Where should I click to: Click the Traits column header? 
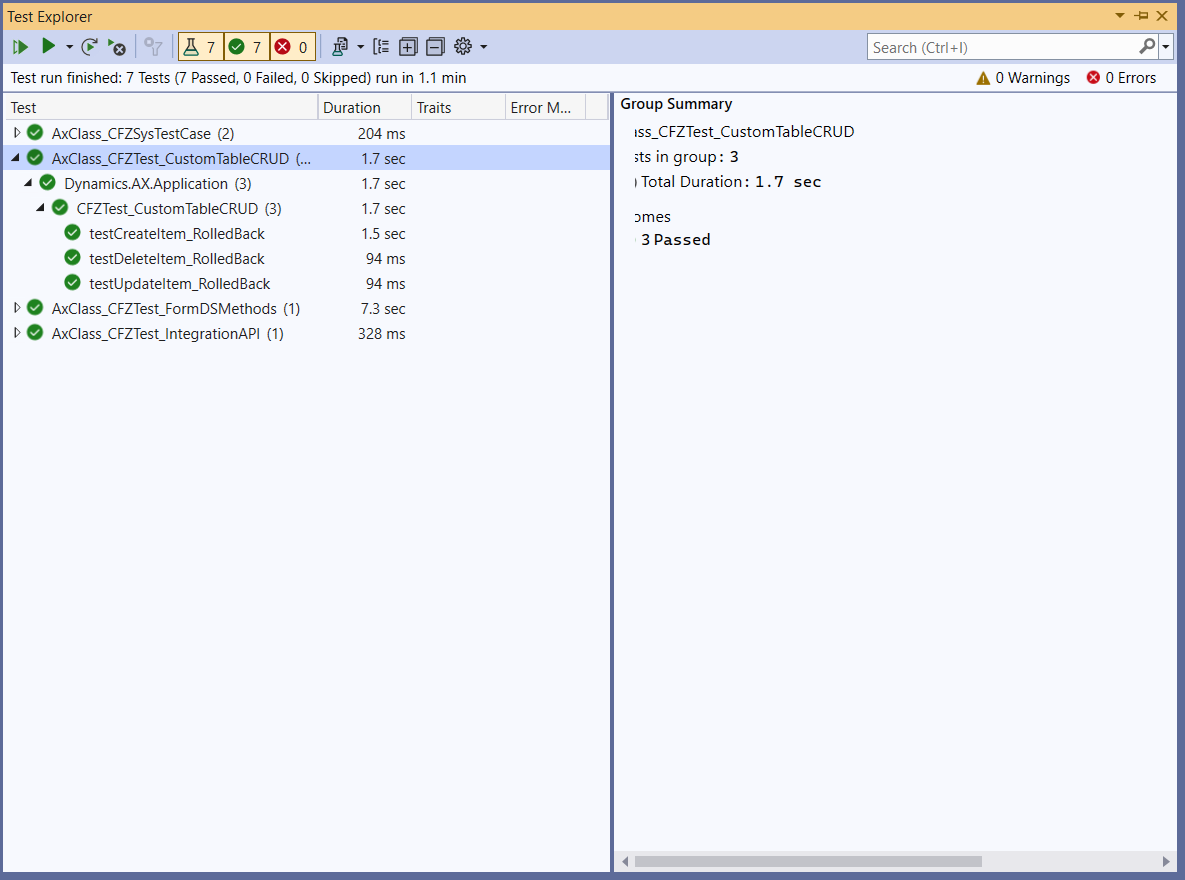tap(434, 108)
